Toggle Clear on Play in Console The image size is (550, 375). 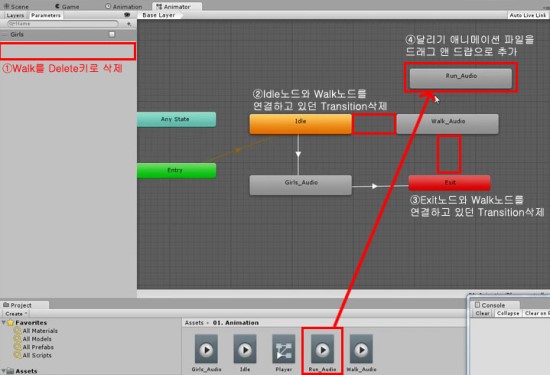pyautogui.click(x=537, y=313)
